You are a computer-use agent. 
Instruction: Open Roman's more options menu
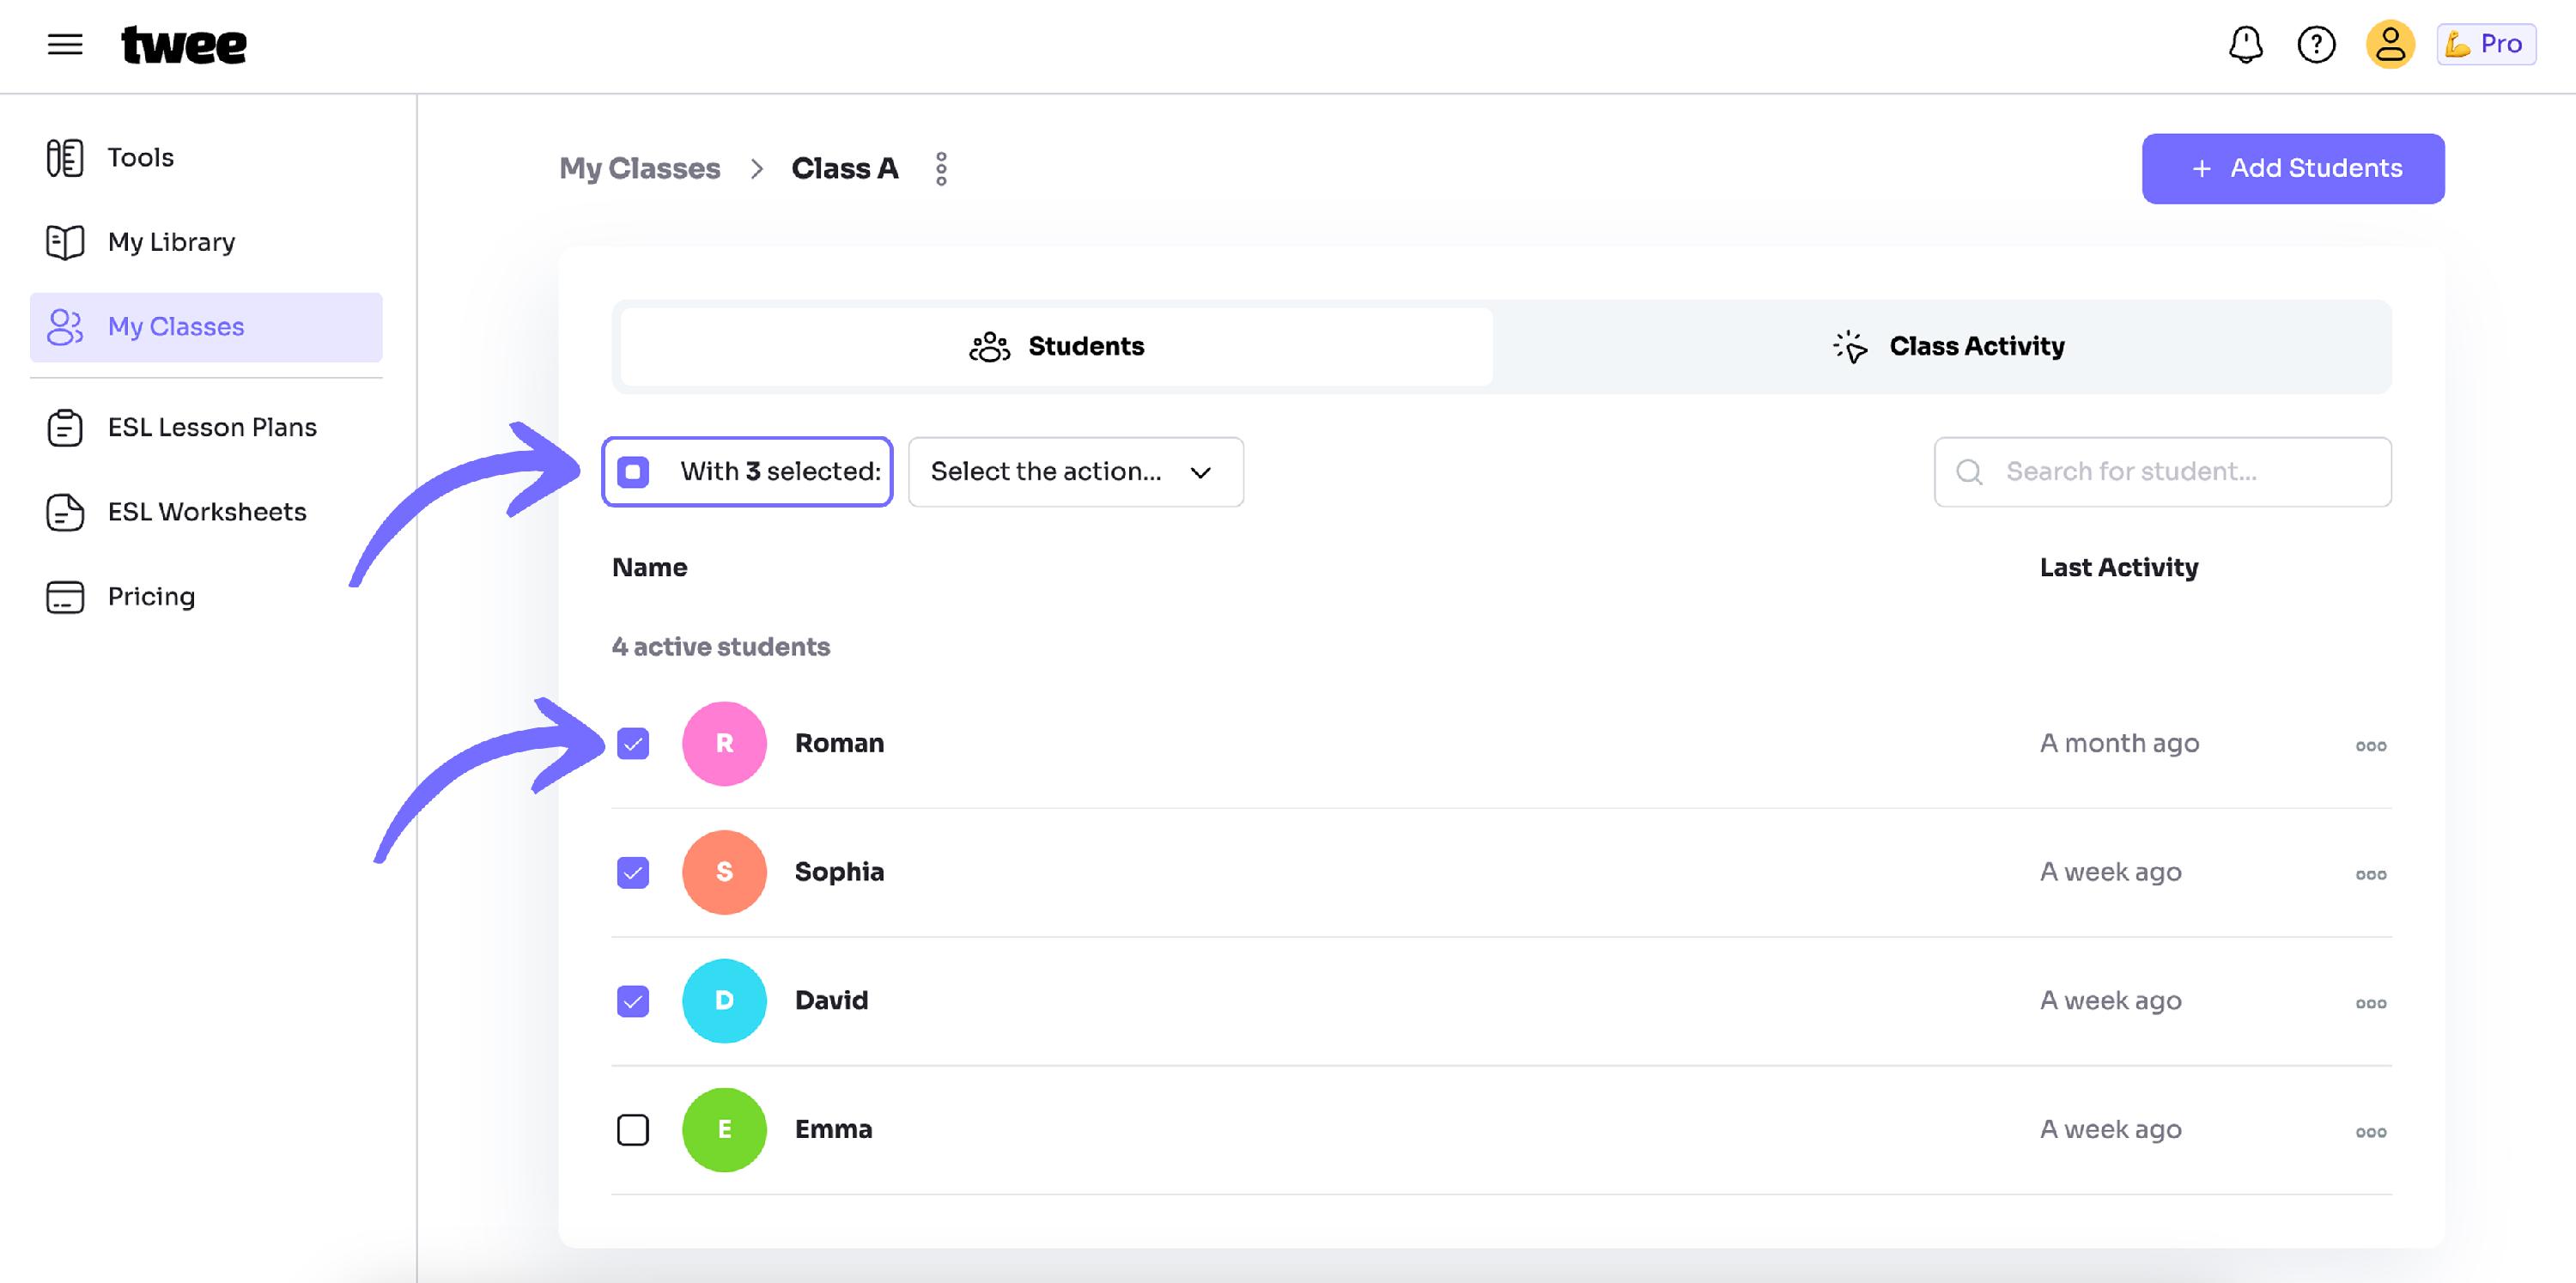(2371, 746)
